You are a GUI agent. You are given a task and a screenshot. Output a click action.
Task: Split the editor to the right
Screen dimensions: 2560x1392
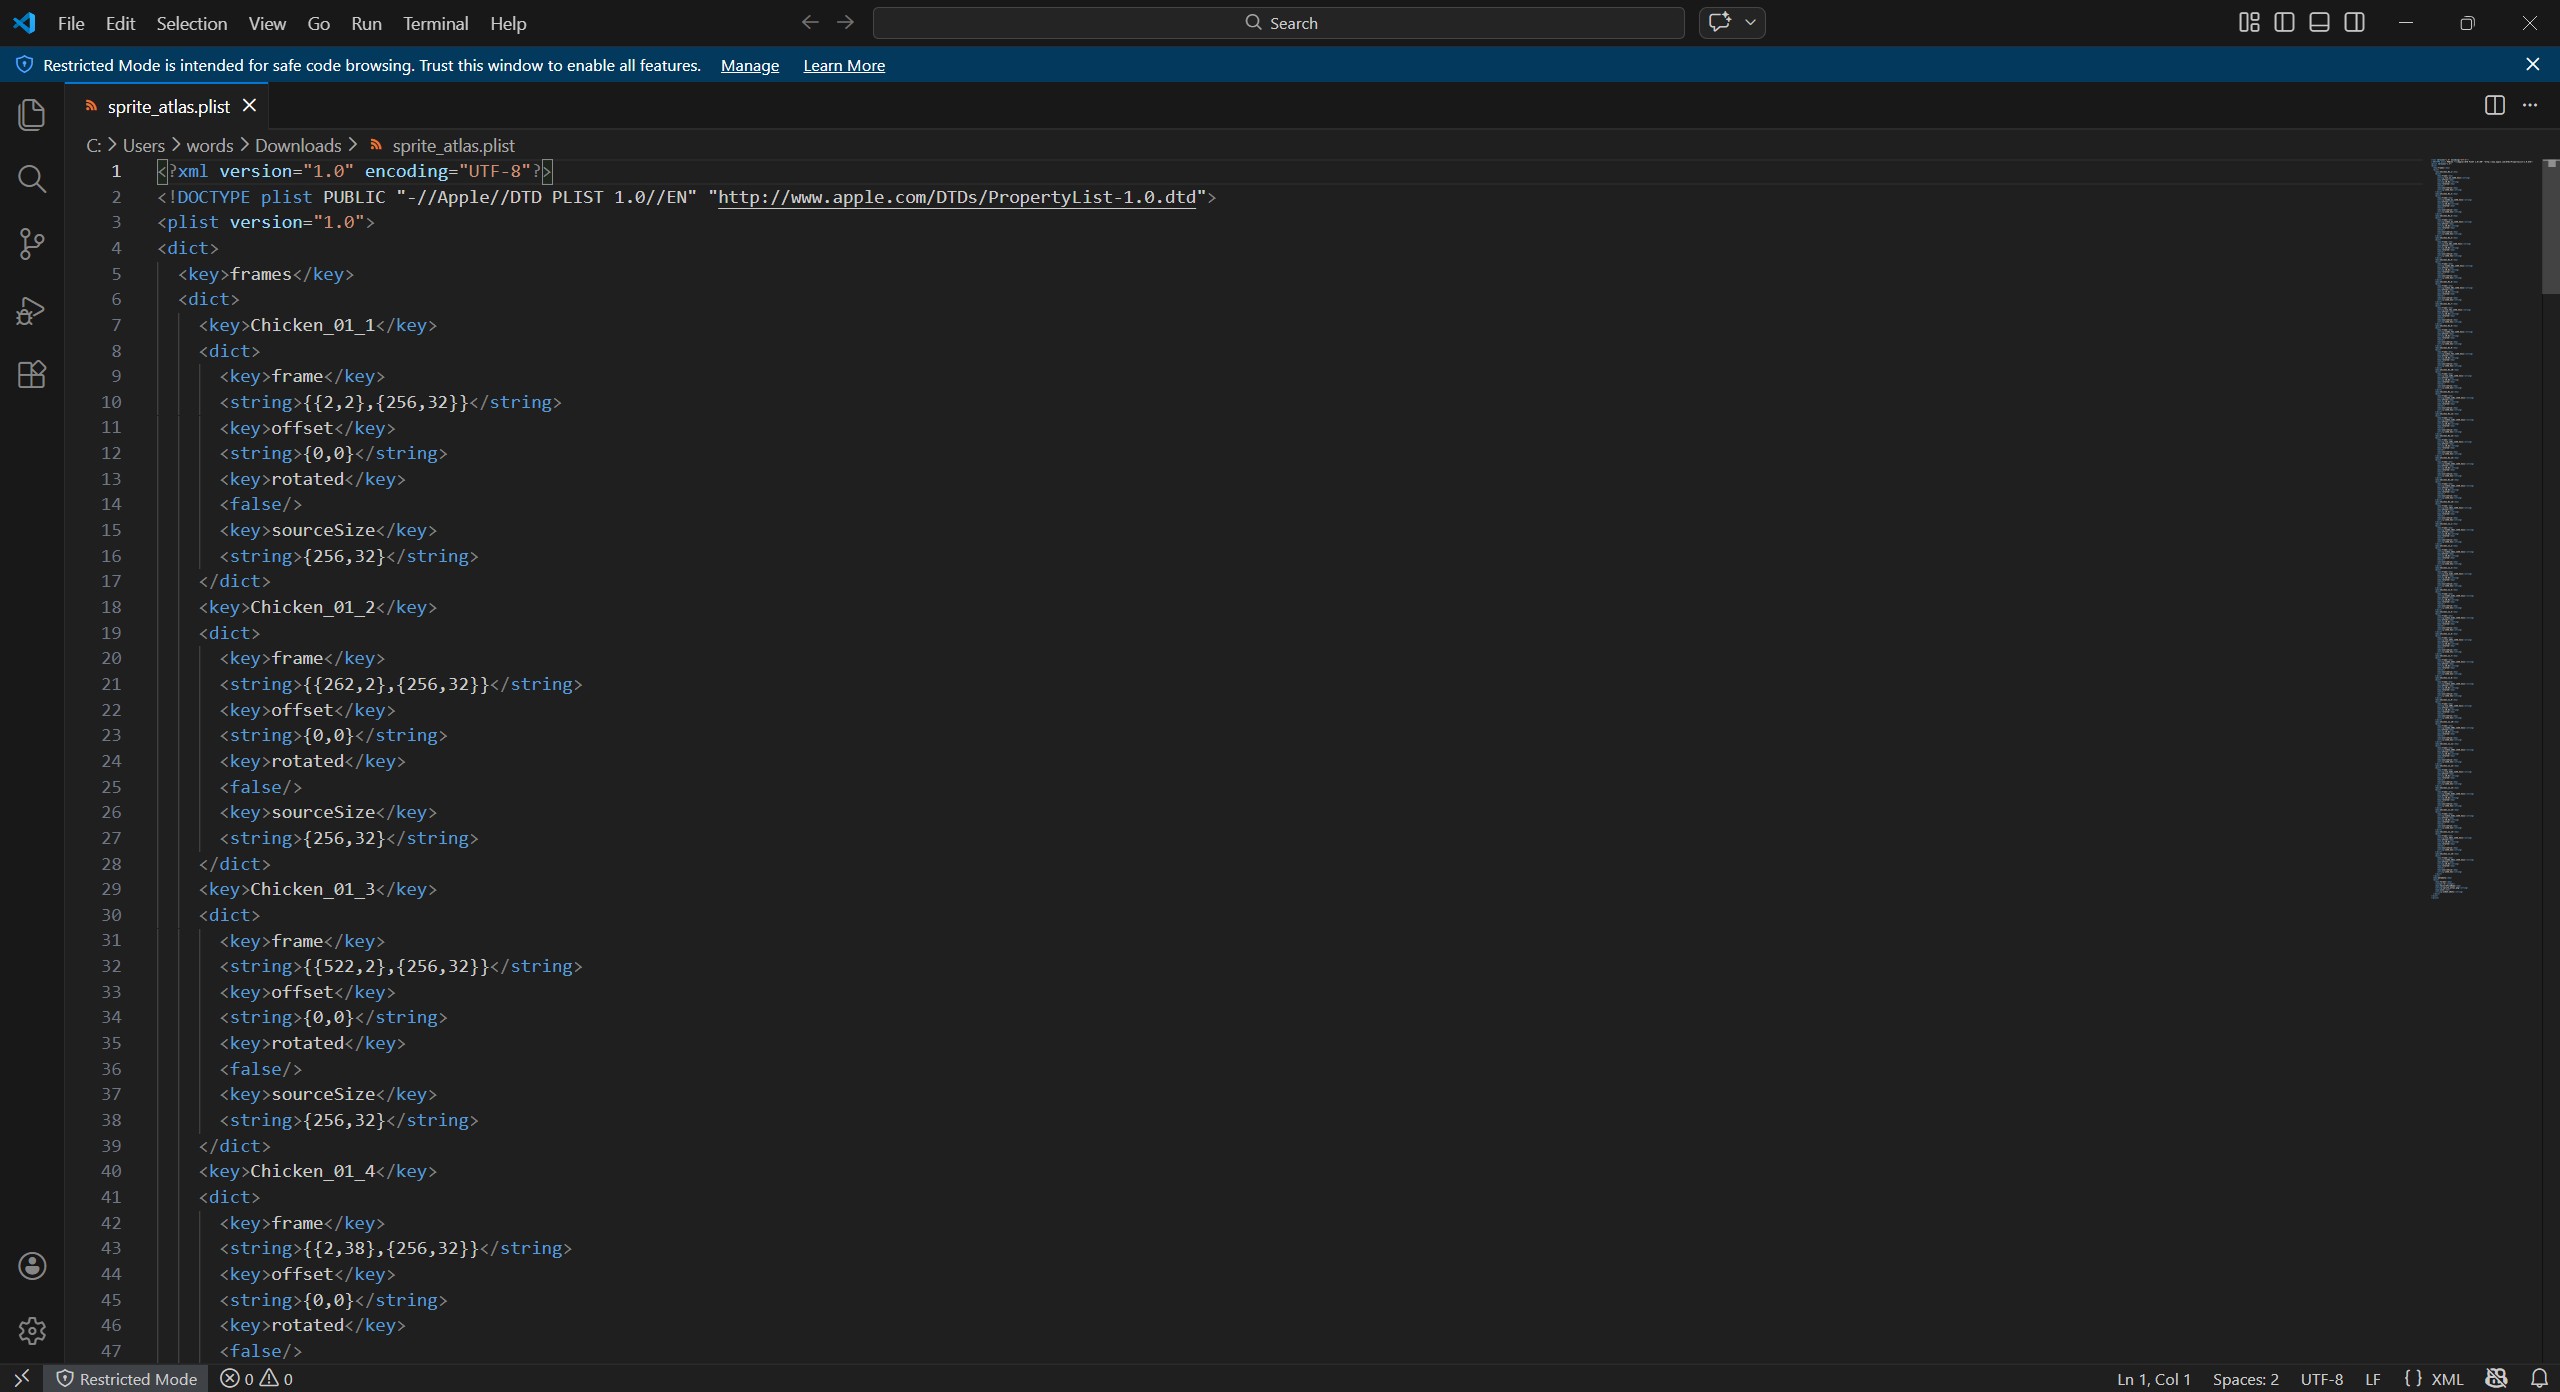click(x=2495, y=106)
